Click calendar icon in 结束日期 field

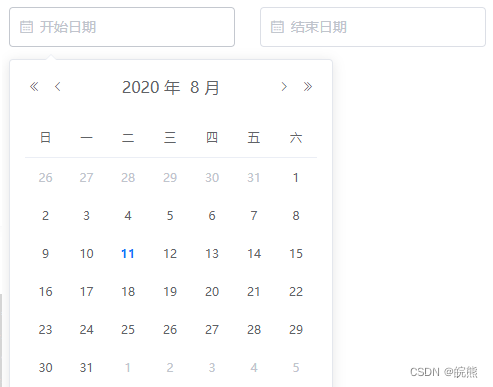(x=277, y=27)
